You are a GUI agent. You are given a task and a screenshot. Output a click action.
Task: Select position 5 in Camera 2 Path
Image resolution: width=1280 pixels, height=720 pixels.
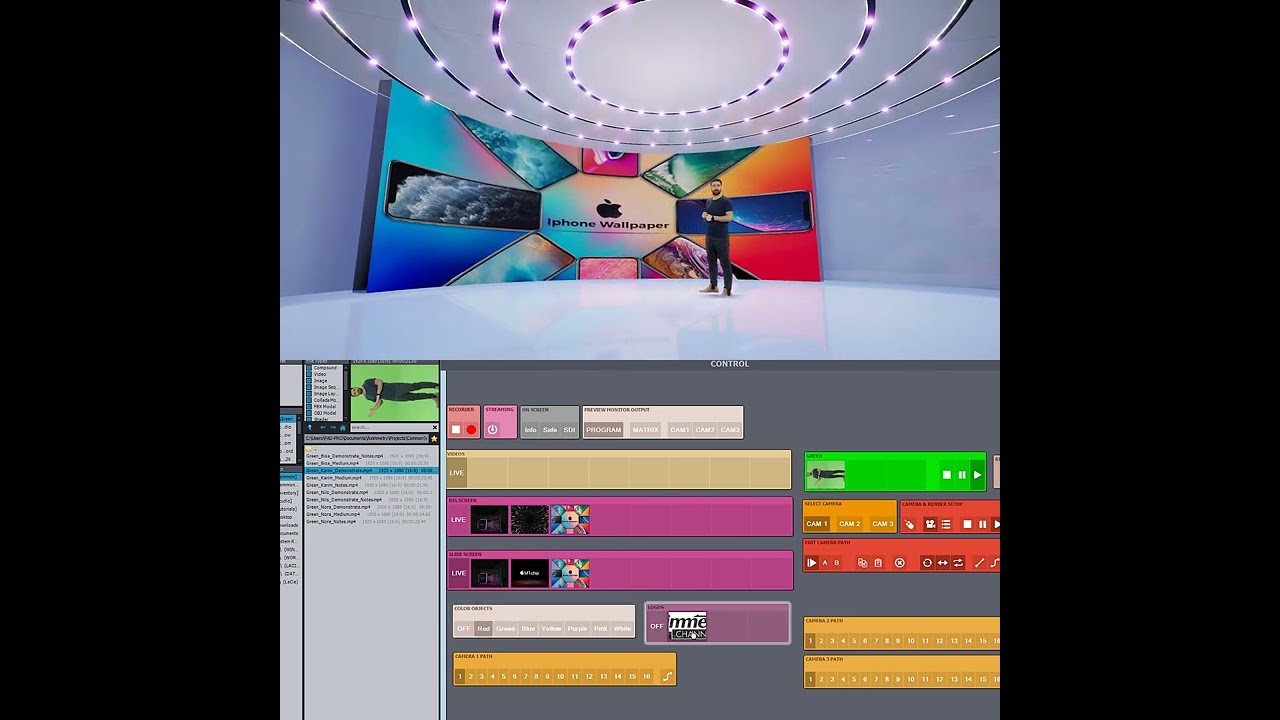pos(854,641)
